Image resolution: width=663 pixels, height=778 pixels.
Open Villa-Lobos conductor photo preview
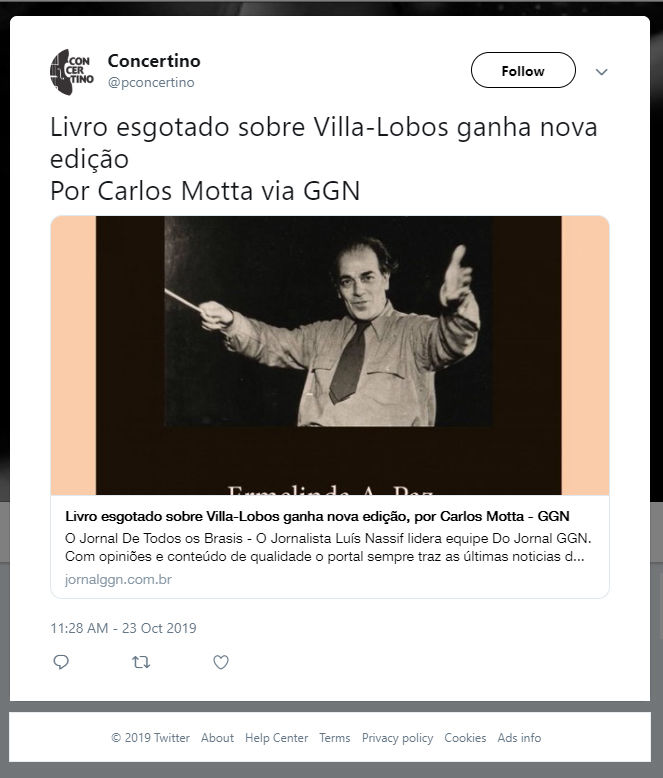tap(330, 355)
